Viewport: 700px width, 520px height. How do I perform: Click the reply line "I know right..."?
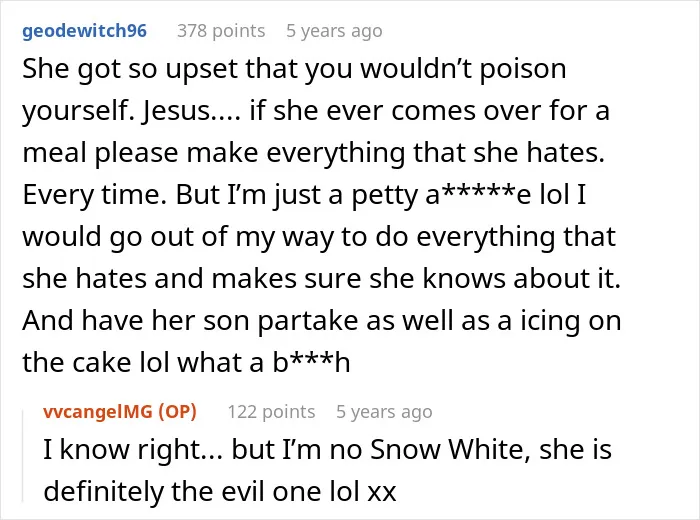(x=327, y=449)
